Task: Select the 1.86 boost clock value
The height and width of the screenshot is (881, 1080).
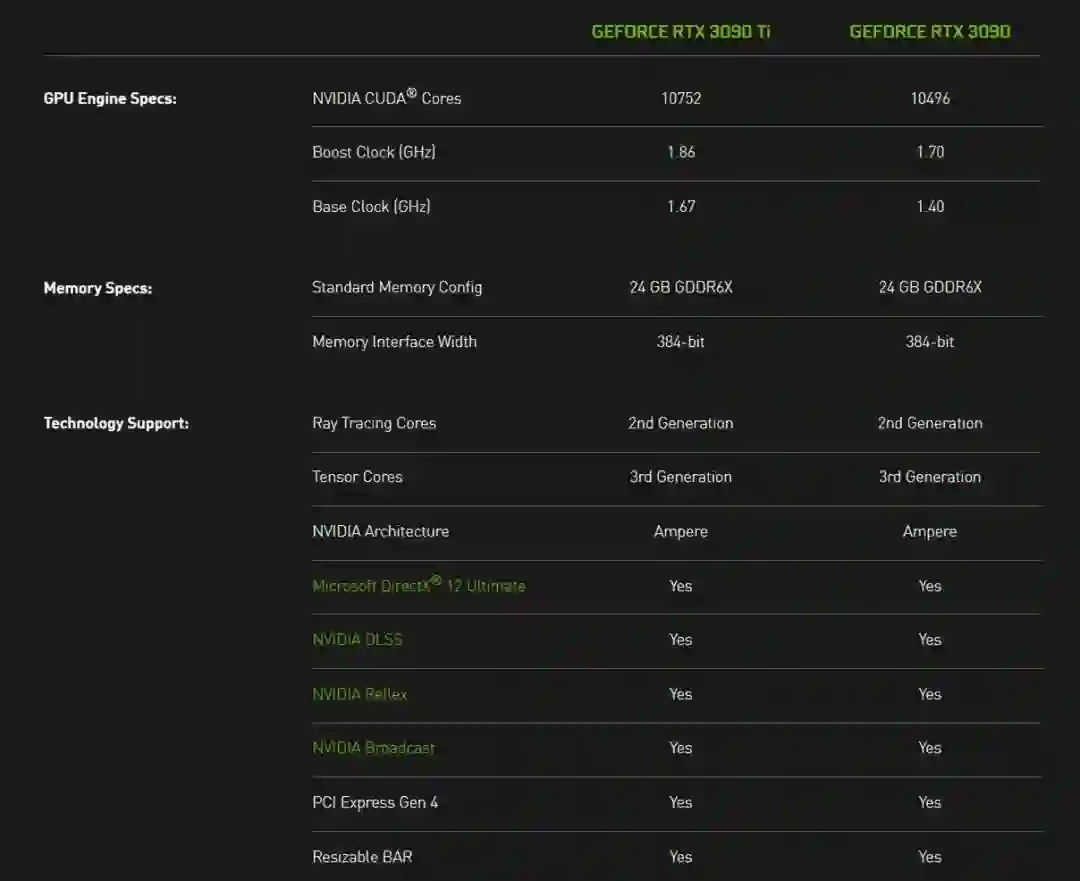Action: 680,152
